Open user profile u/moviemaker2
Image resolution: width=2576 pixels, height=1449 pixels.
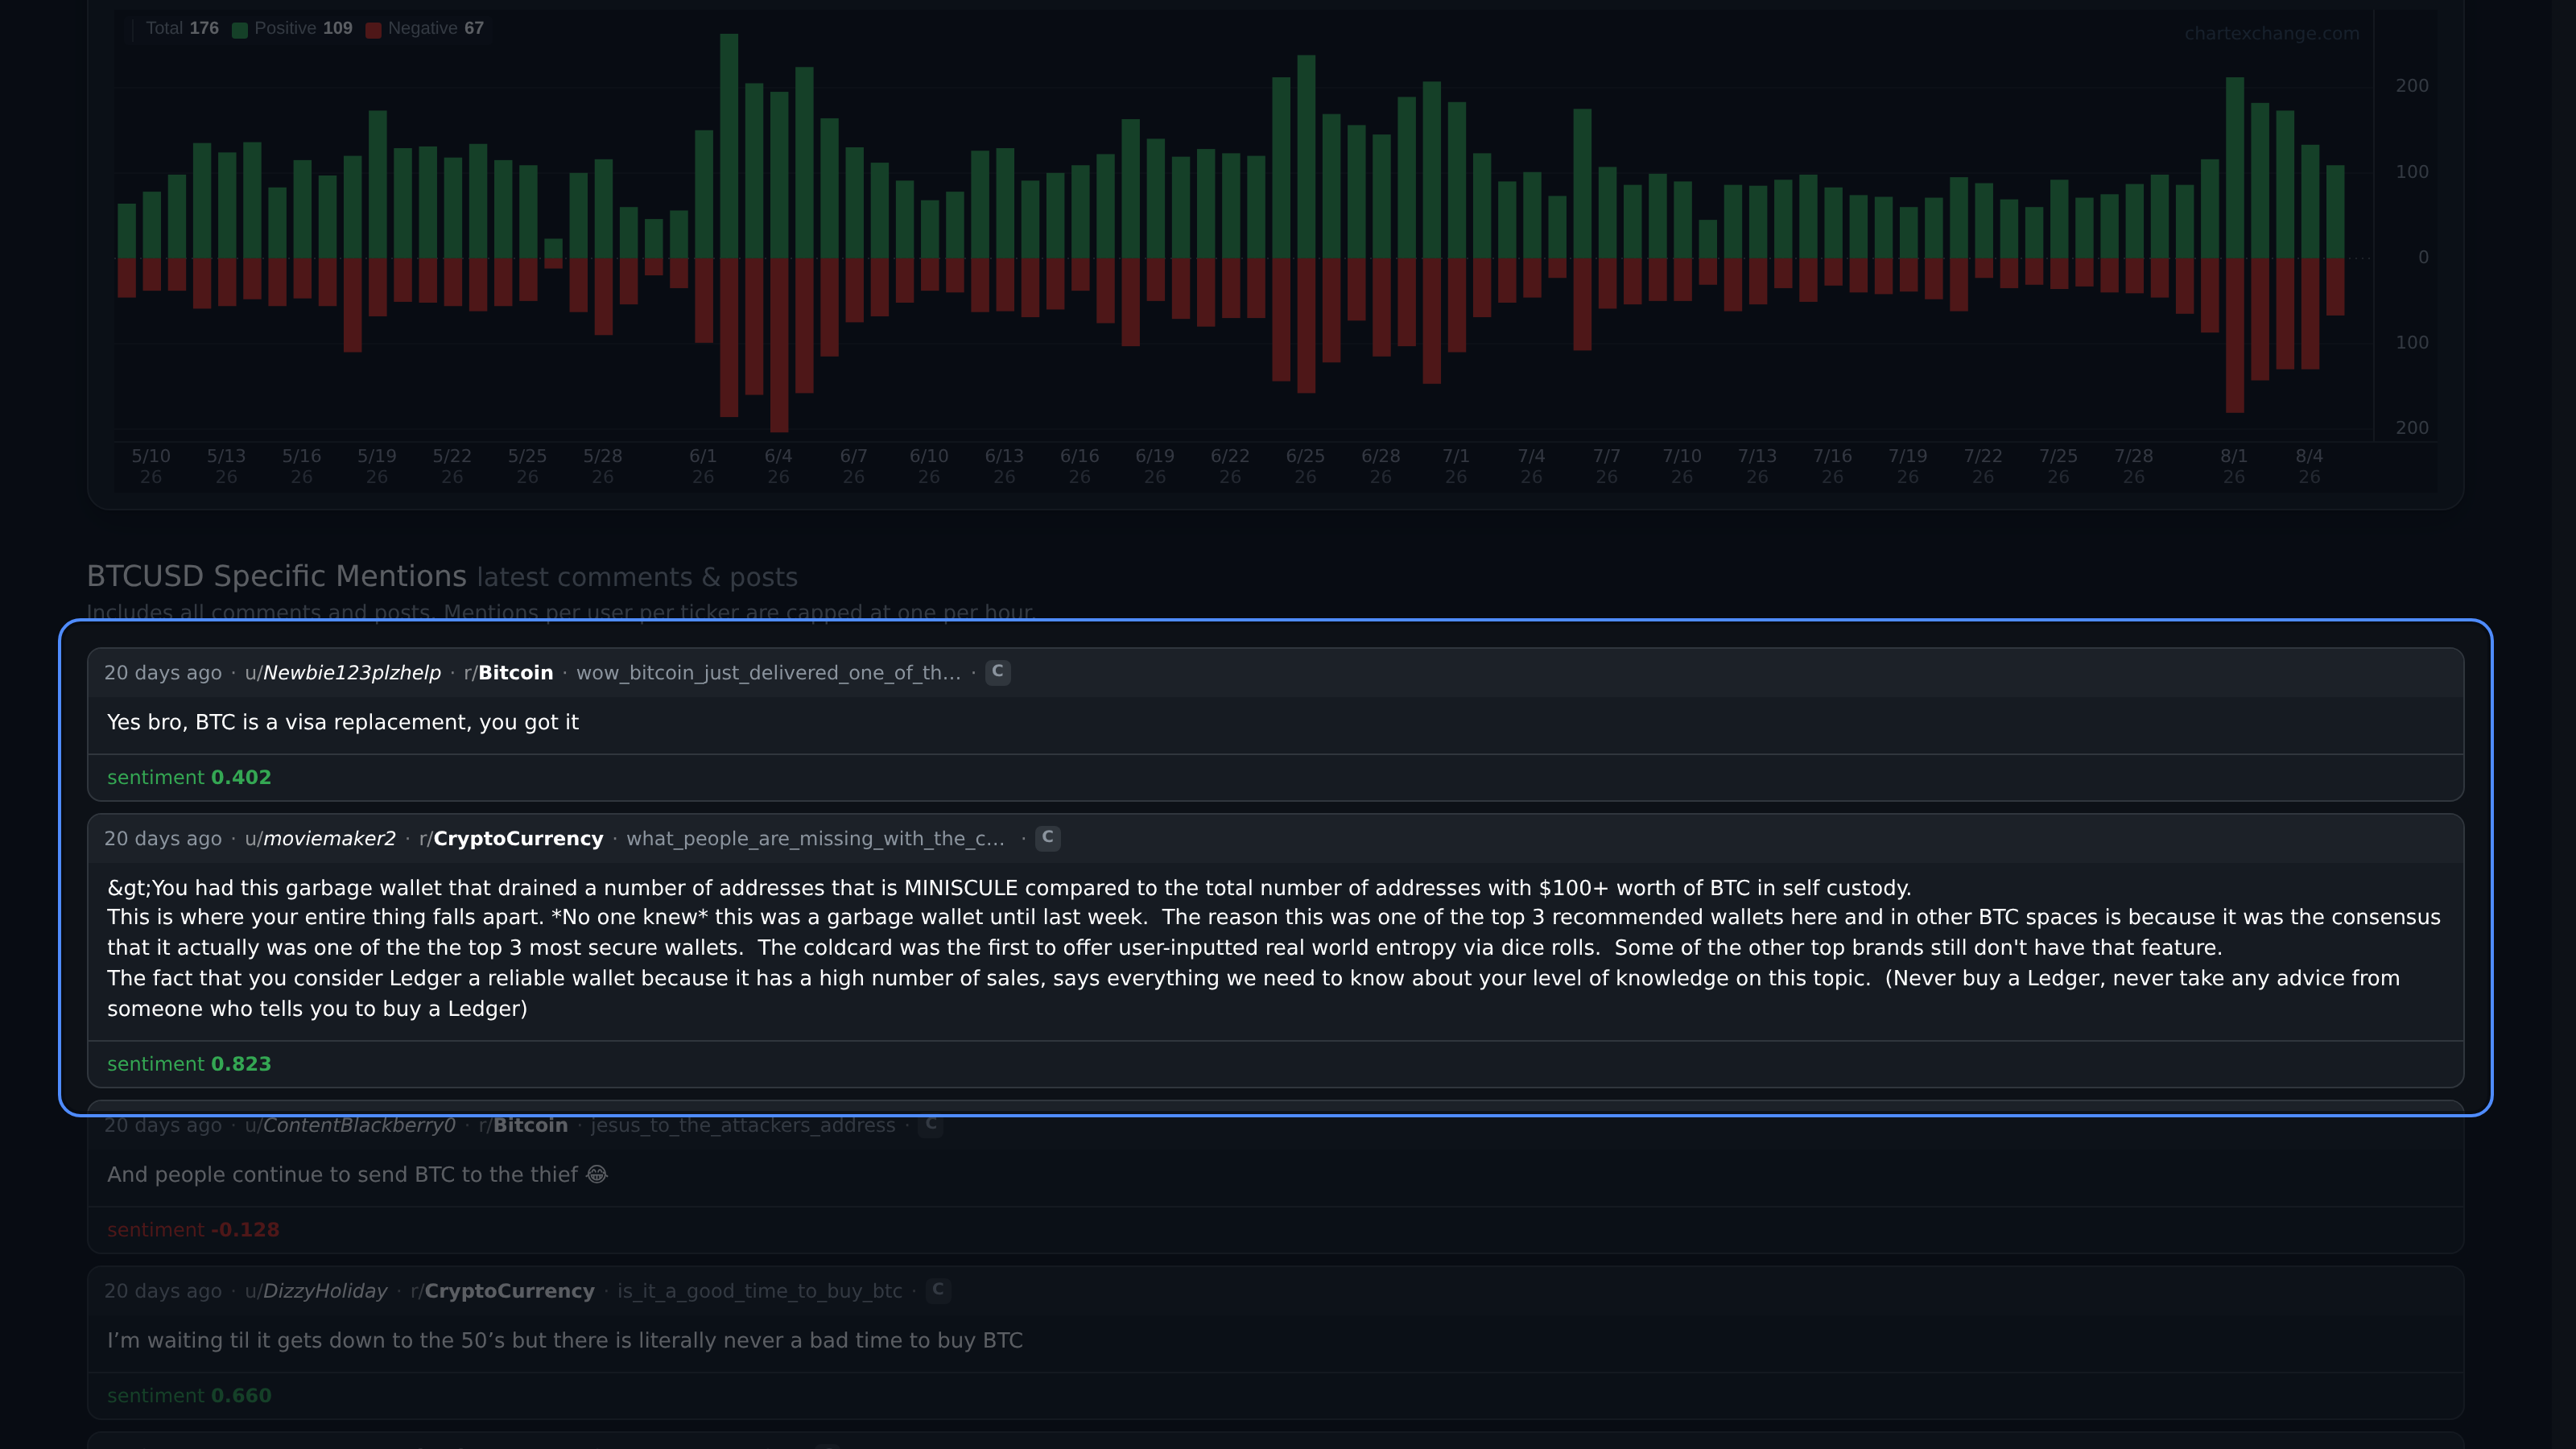click(320, 839)
